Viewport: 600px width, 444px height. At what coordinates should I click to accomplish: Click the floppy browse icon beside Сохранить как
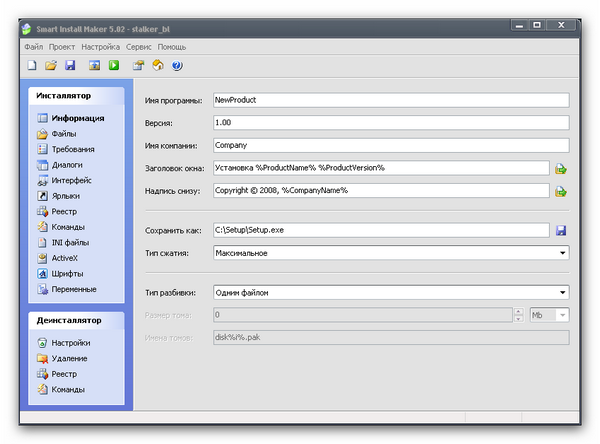561,231
